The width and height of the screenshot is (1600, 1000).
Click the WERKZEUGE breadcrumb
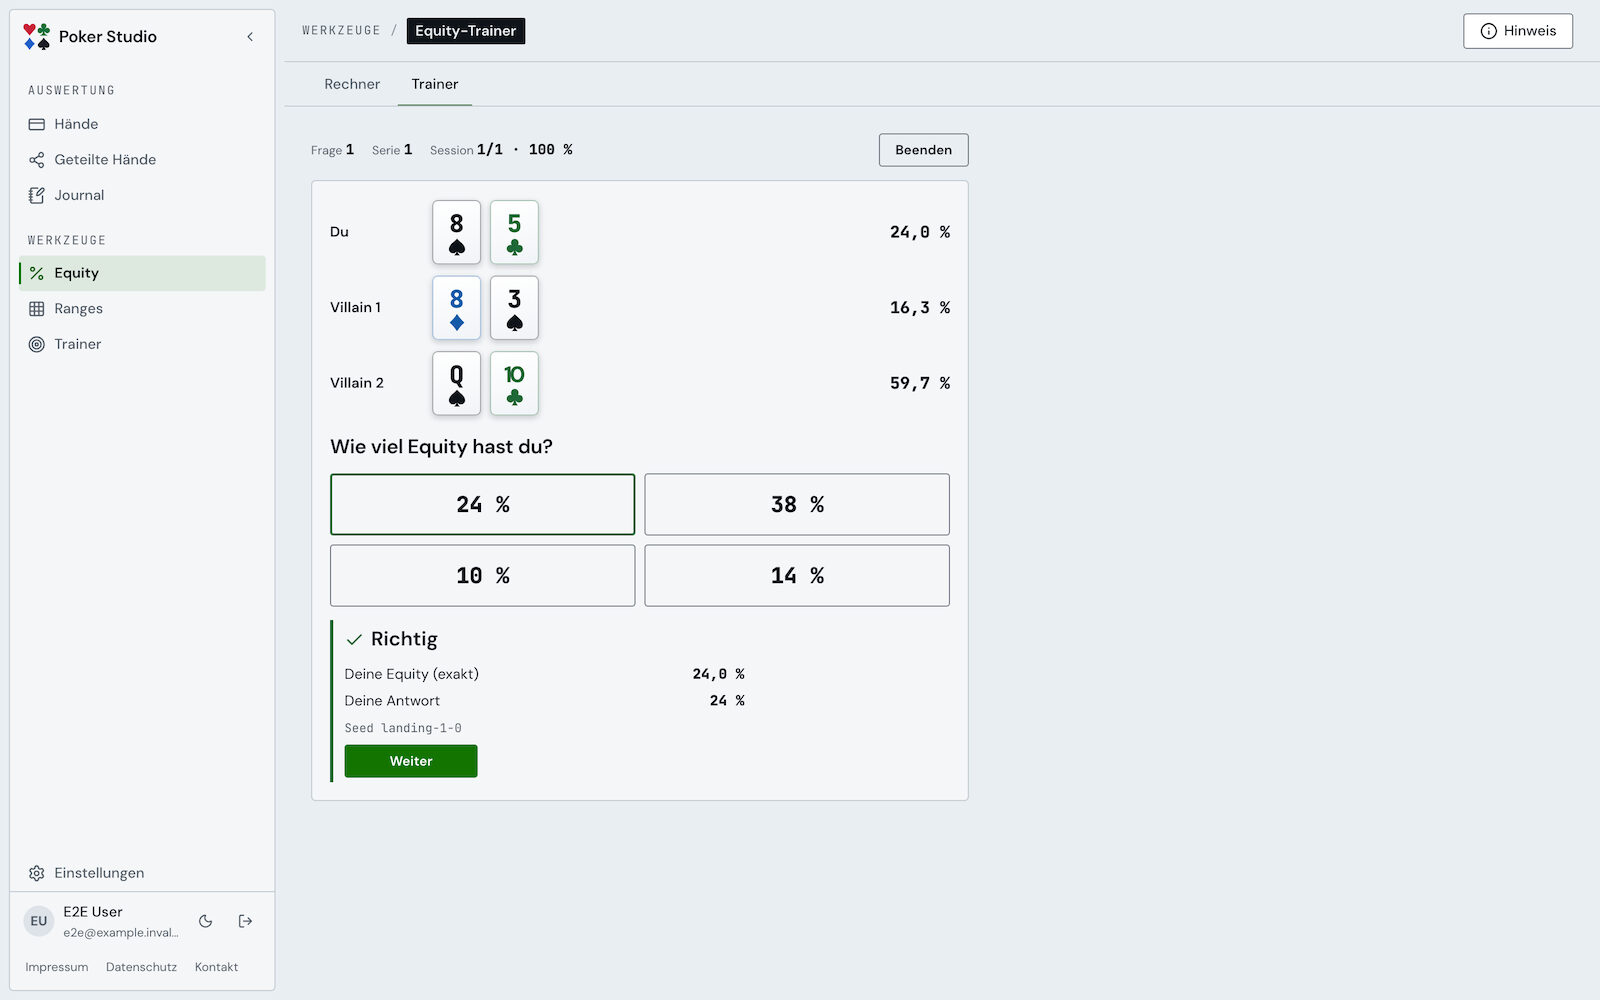341,31
